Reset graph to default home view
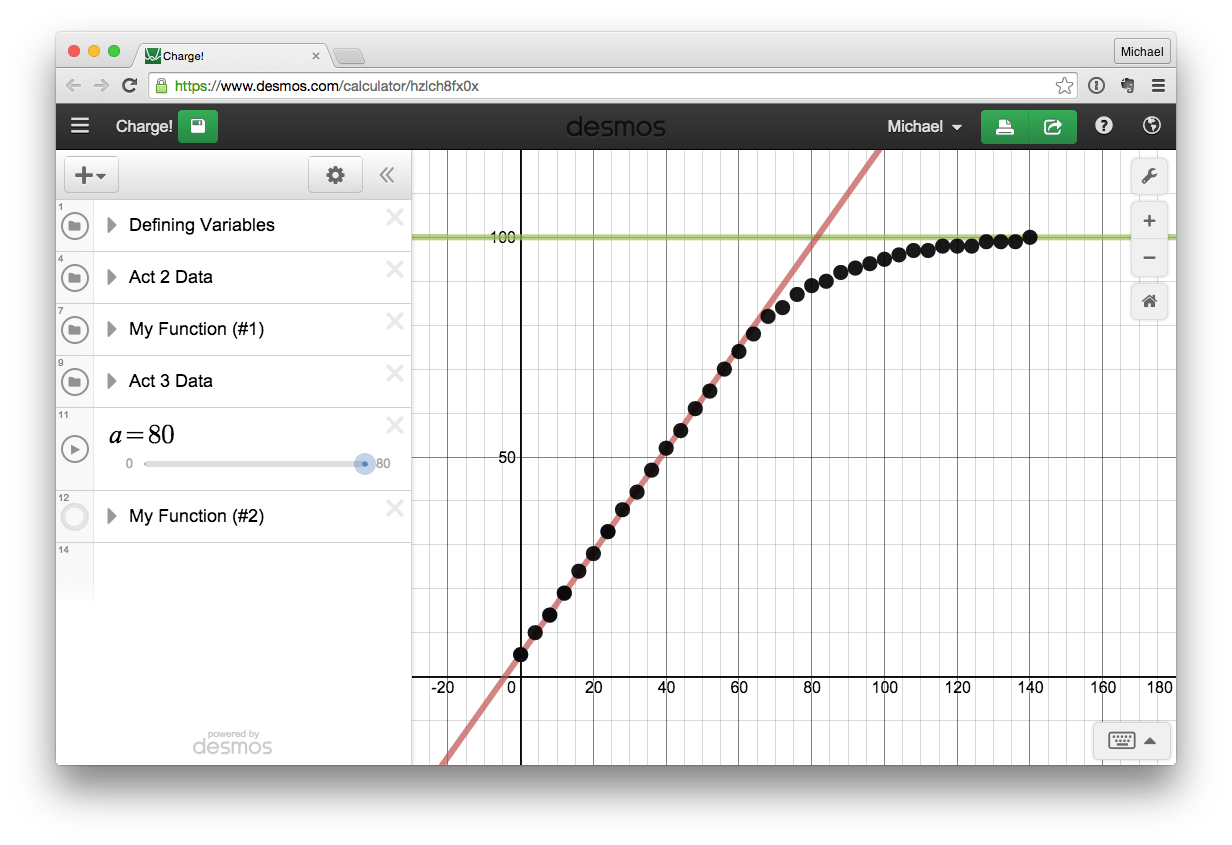This screenshot has width=1232, height=845. tap(1149, 301)
